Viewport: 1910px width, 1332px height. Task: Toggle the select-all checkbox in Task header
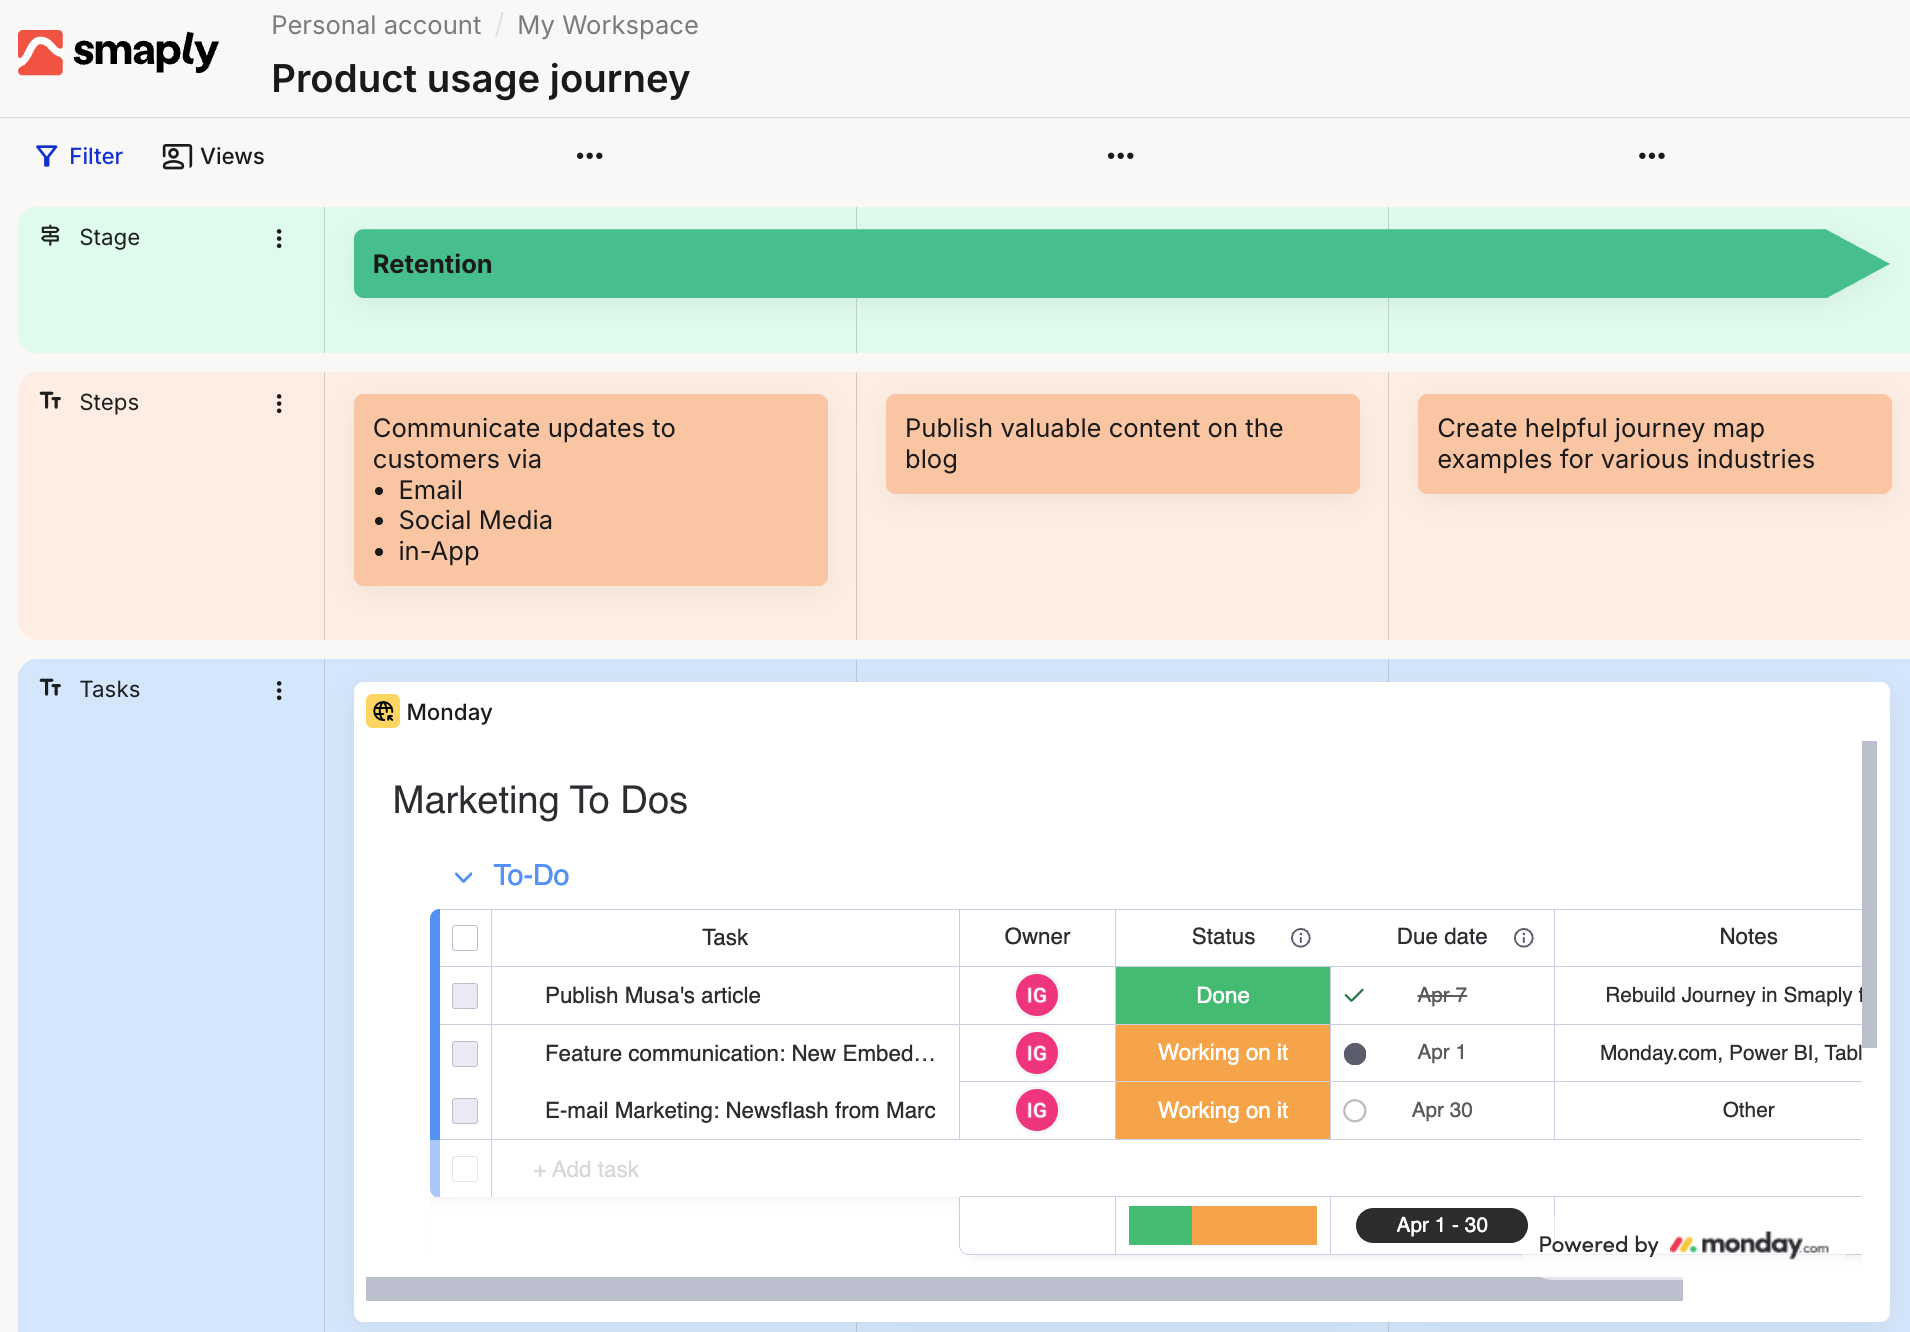[x=465, y=937]
